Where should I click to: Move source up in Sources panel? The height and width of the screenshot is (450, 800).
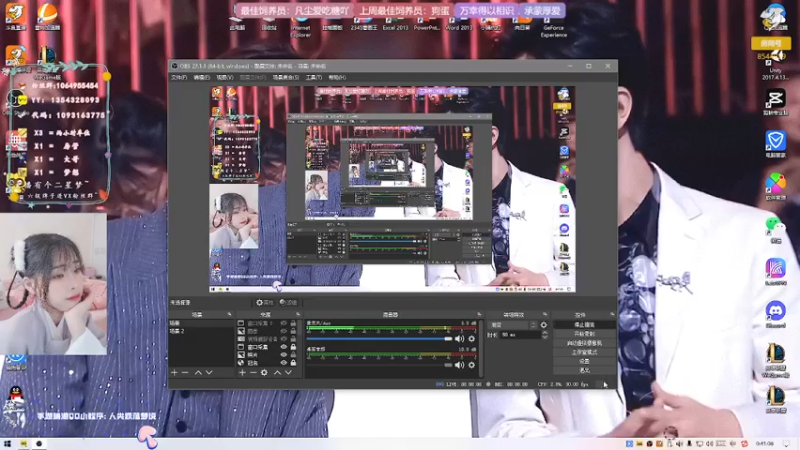point(277,372)
